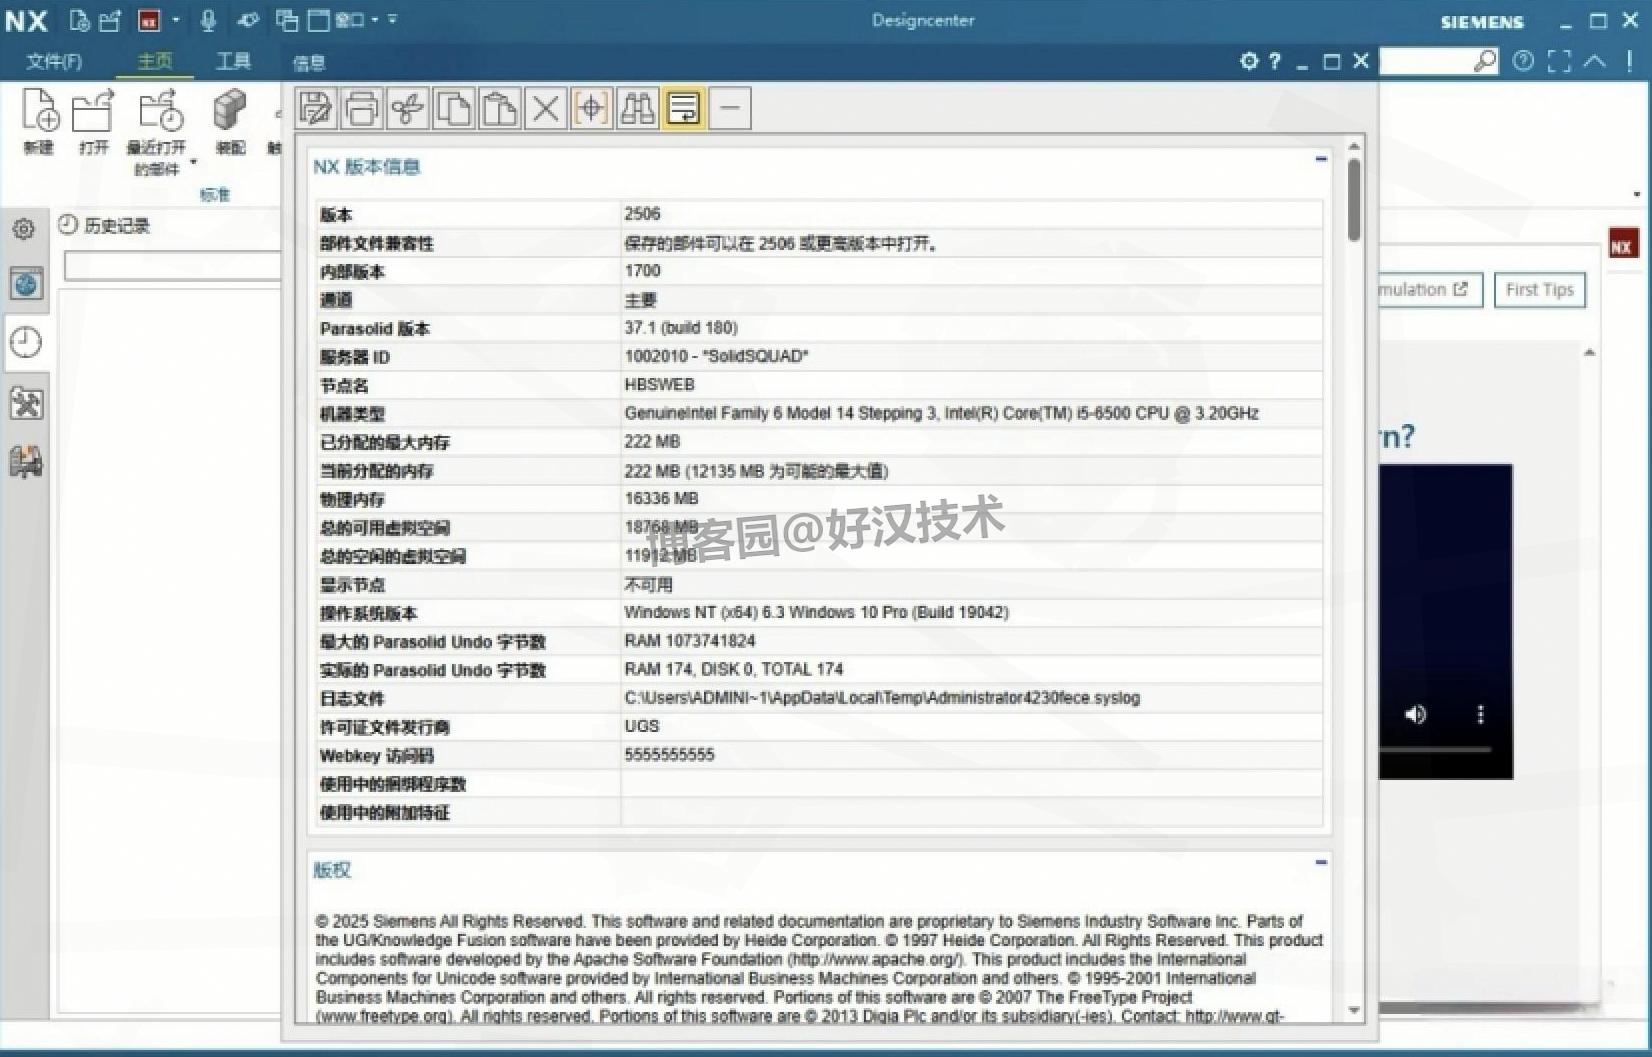Click the Print icon in the information toolbar
Viewport: 1652px width, 1057px height.
tap(361, 108)
